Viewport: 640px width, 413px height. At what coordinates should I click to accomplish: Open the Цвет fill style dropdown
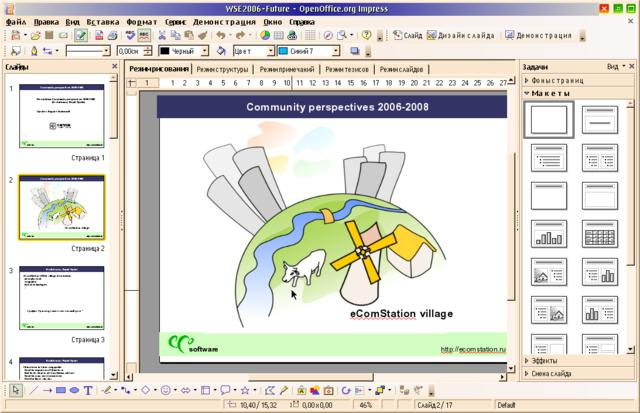(271, 51)
